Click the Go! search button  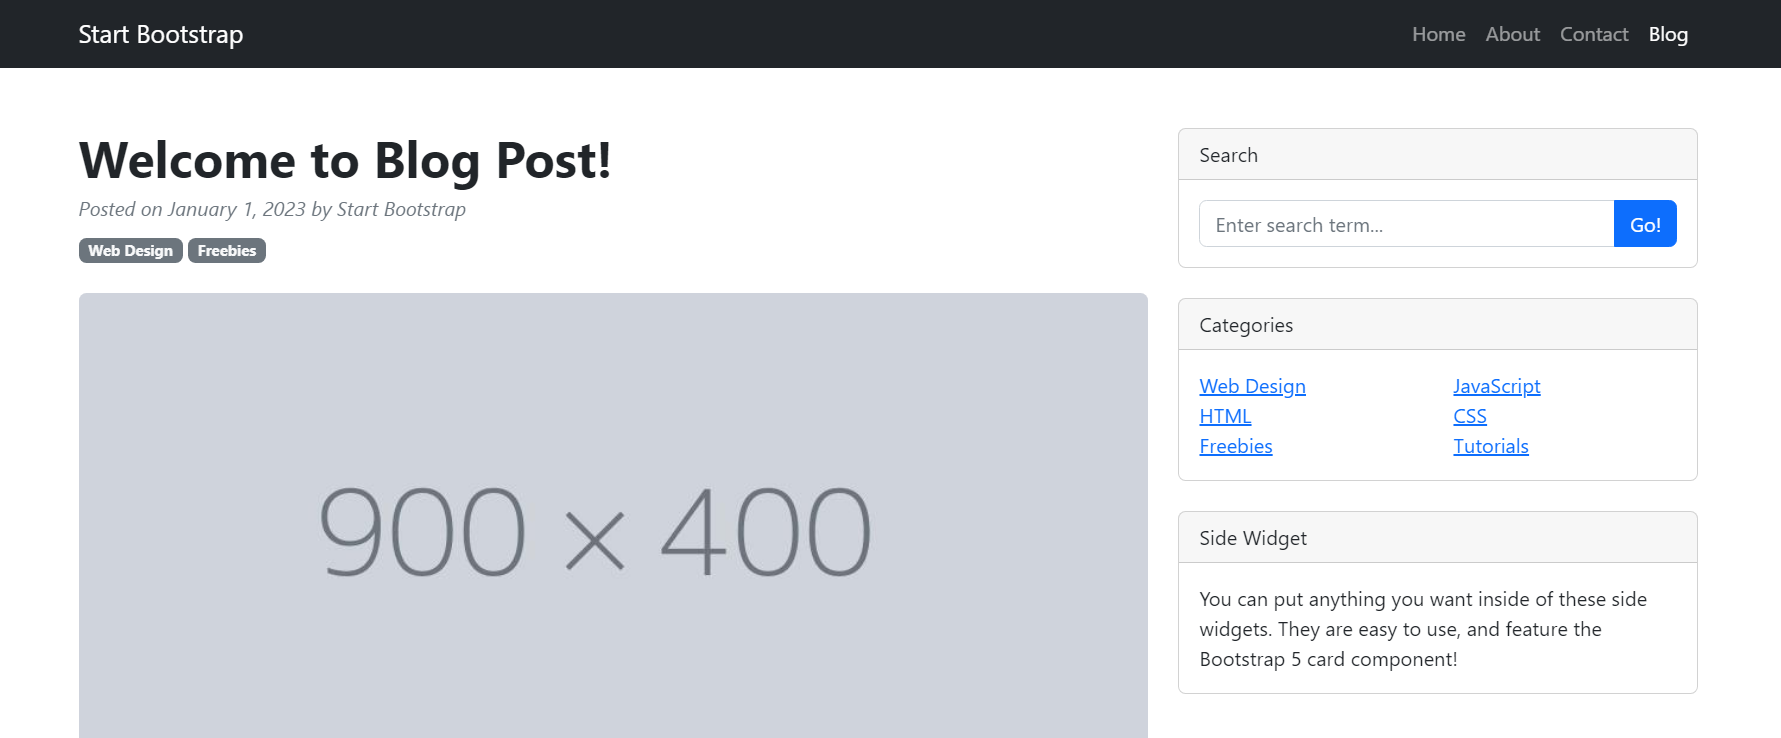click(1645, 224)
